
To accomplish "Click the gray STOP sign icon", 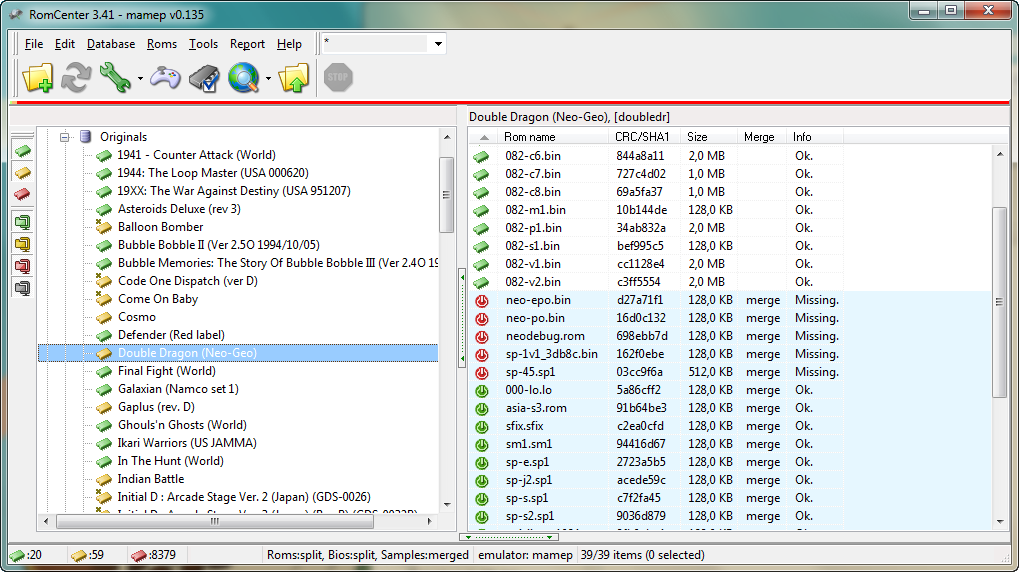I will point(338,78).
